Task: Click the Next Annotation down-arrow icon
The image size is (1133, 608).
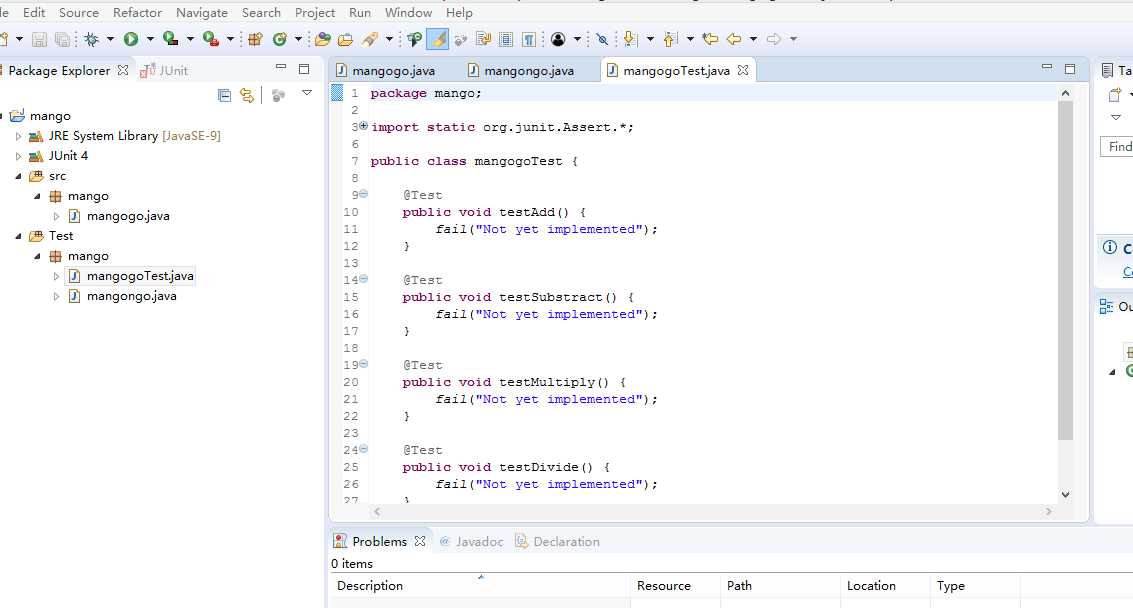Action: 630,39
